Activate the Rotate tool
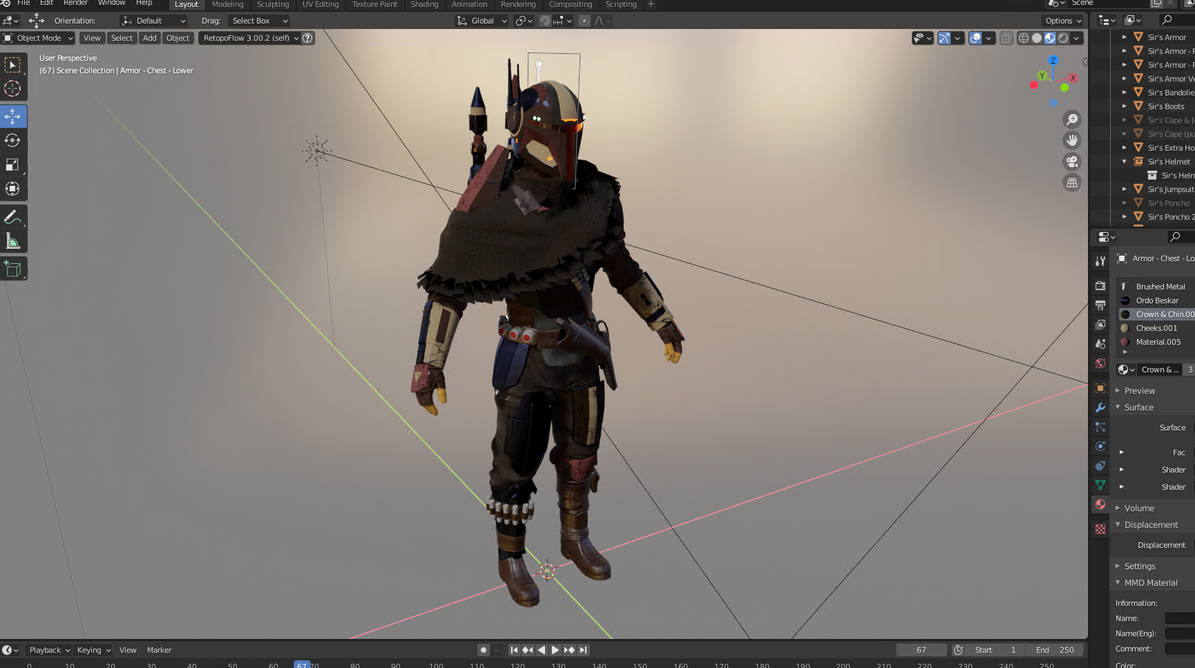This screenshot has height=668, width=1195. [x=13, y=140]
